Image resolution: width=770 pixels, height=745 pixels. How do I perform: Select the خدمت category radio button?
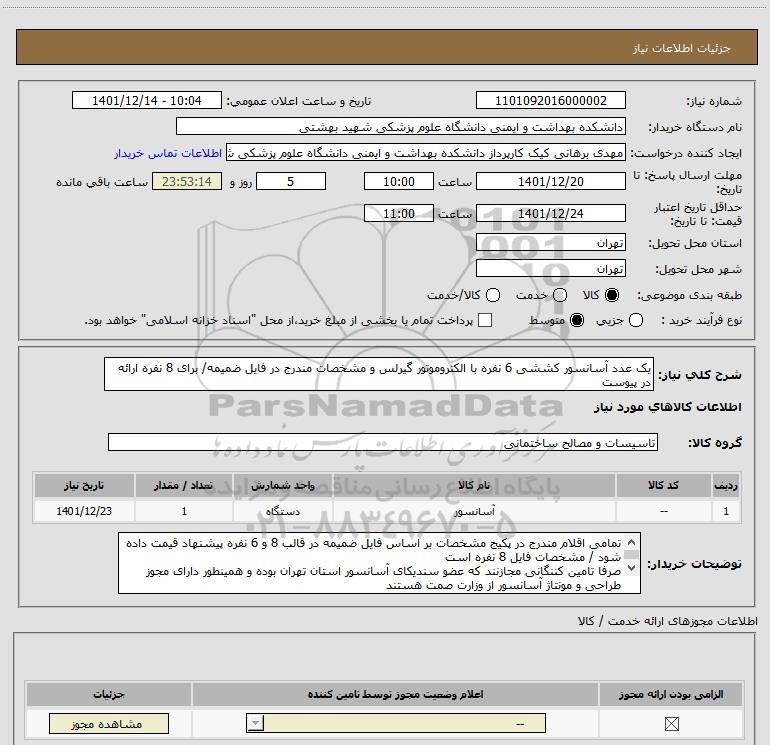[x=560, y=295]
